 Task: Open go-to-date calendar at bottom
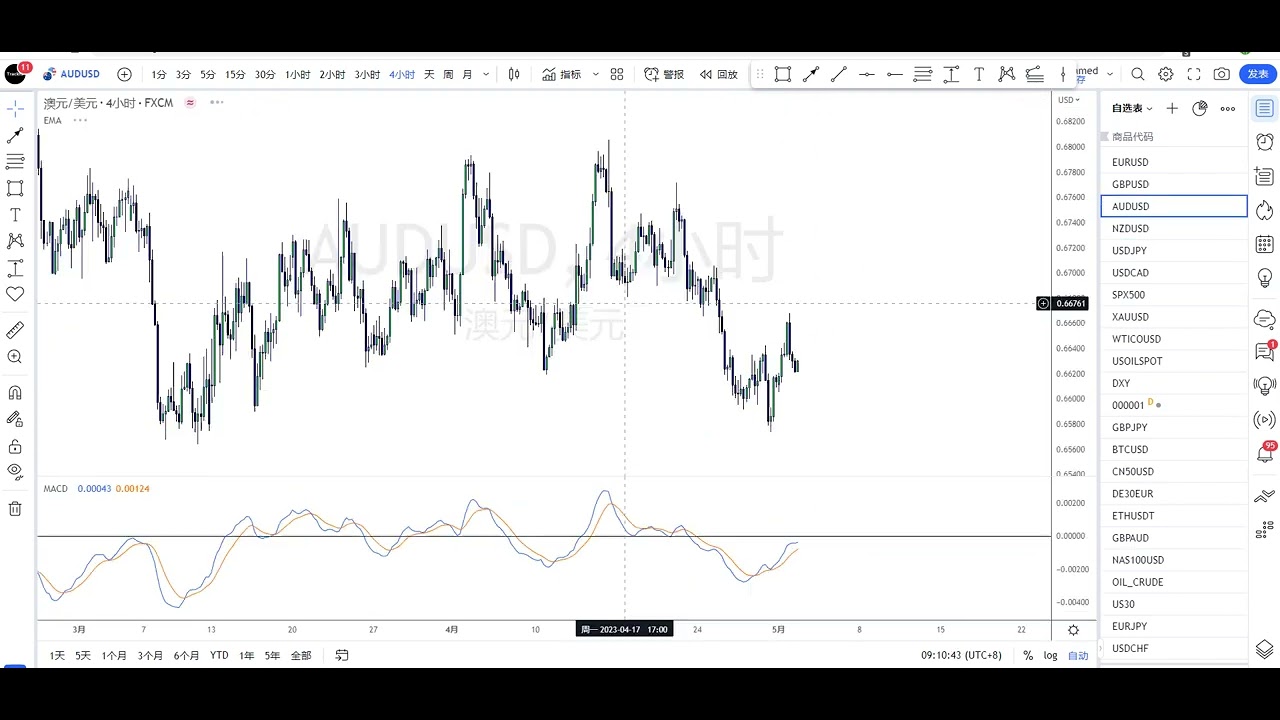(342, 656)
